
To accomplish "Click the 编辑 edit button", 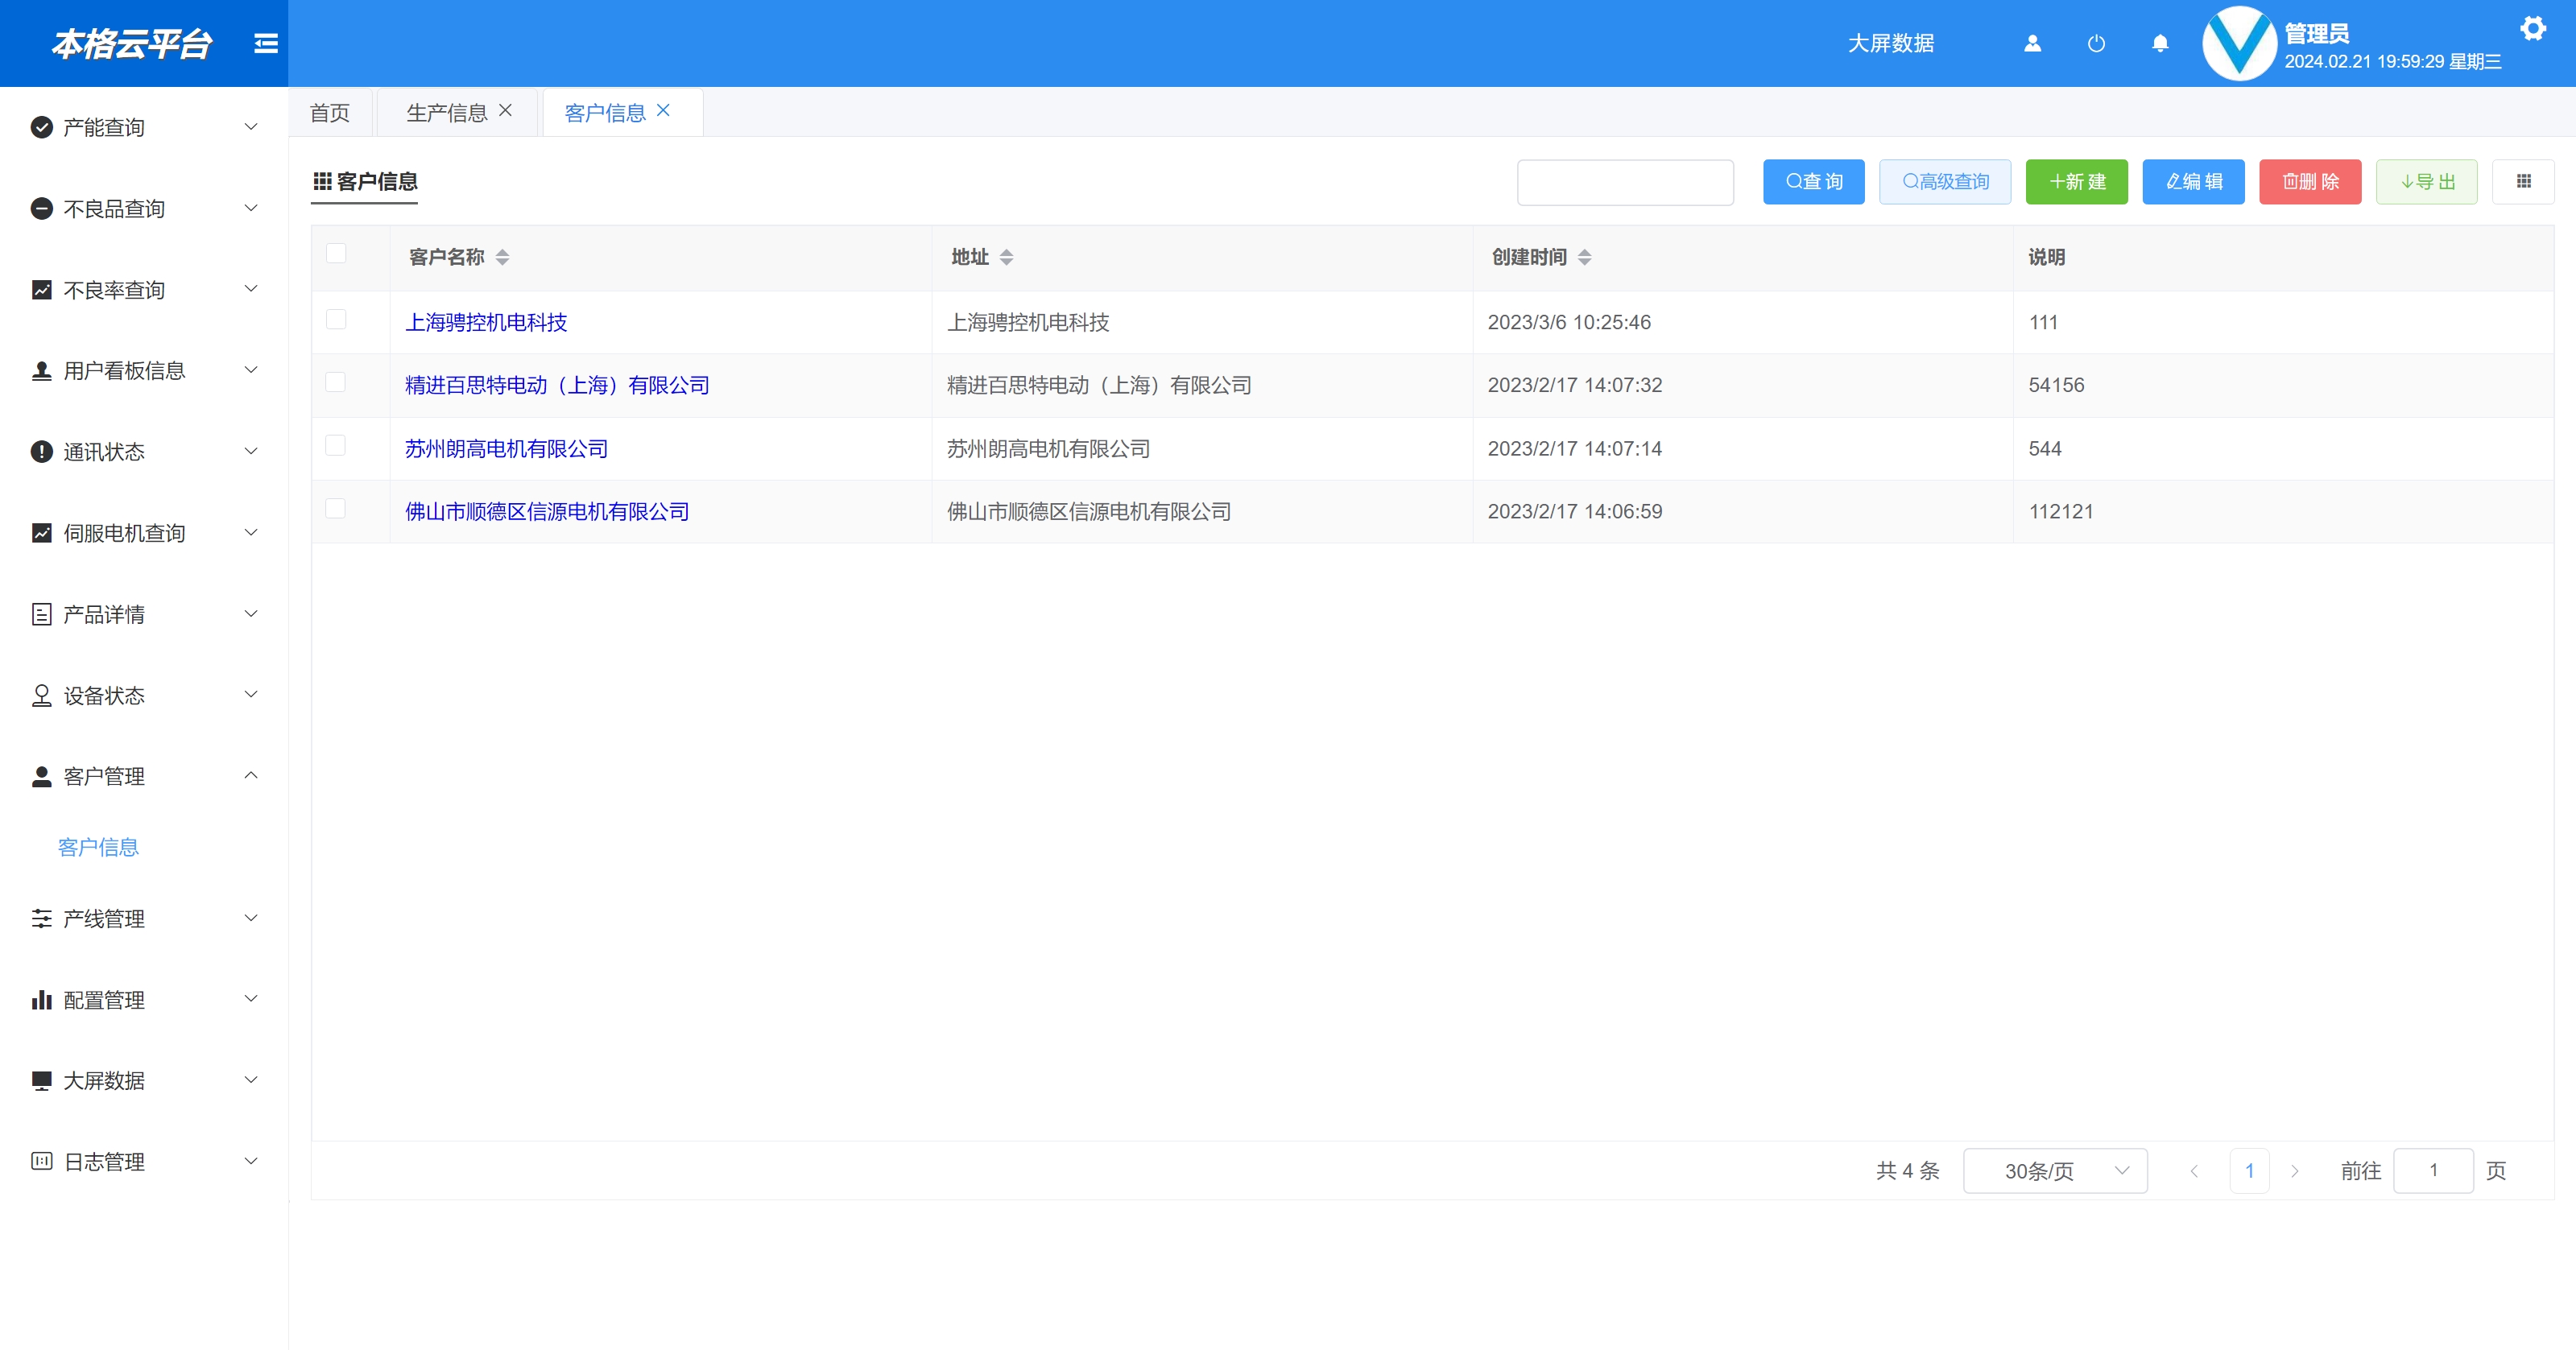I will coord(2193,181).
